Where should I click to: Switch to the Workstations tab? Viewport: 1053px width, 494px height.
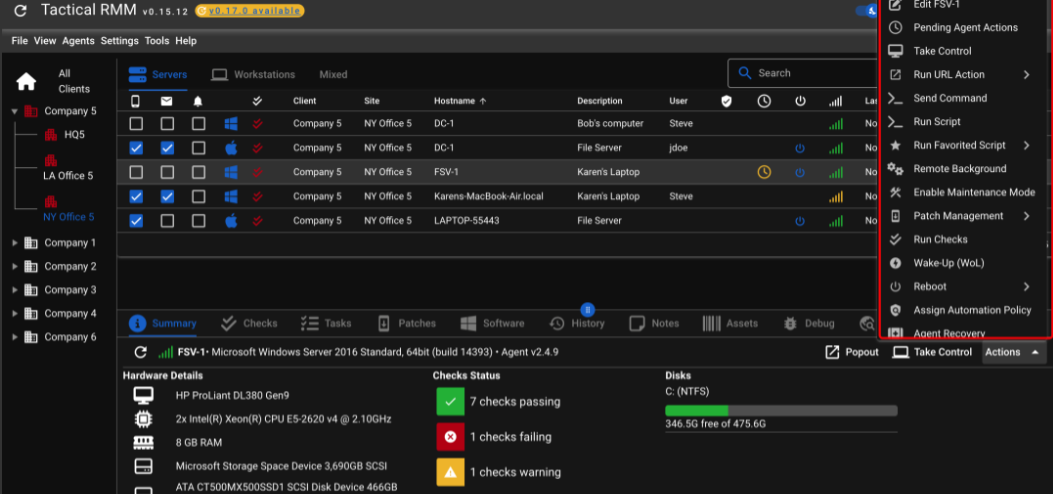253,75
